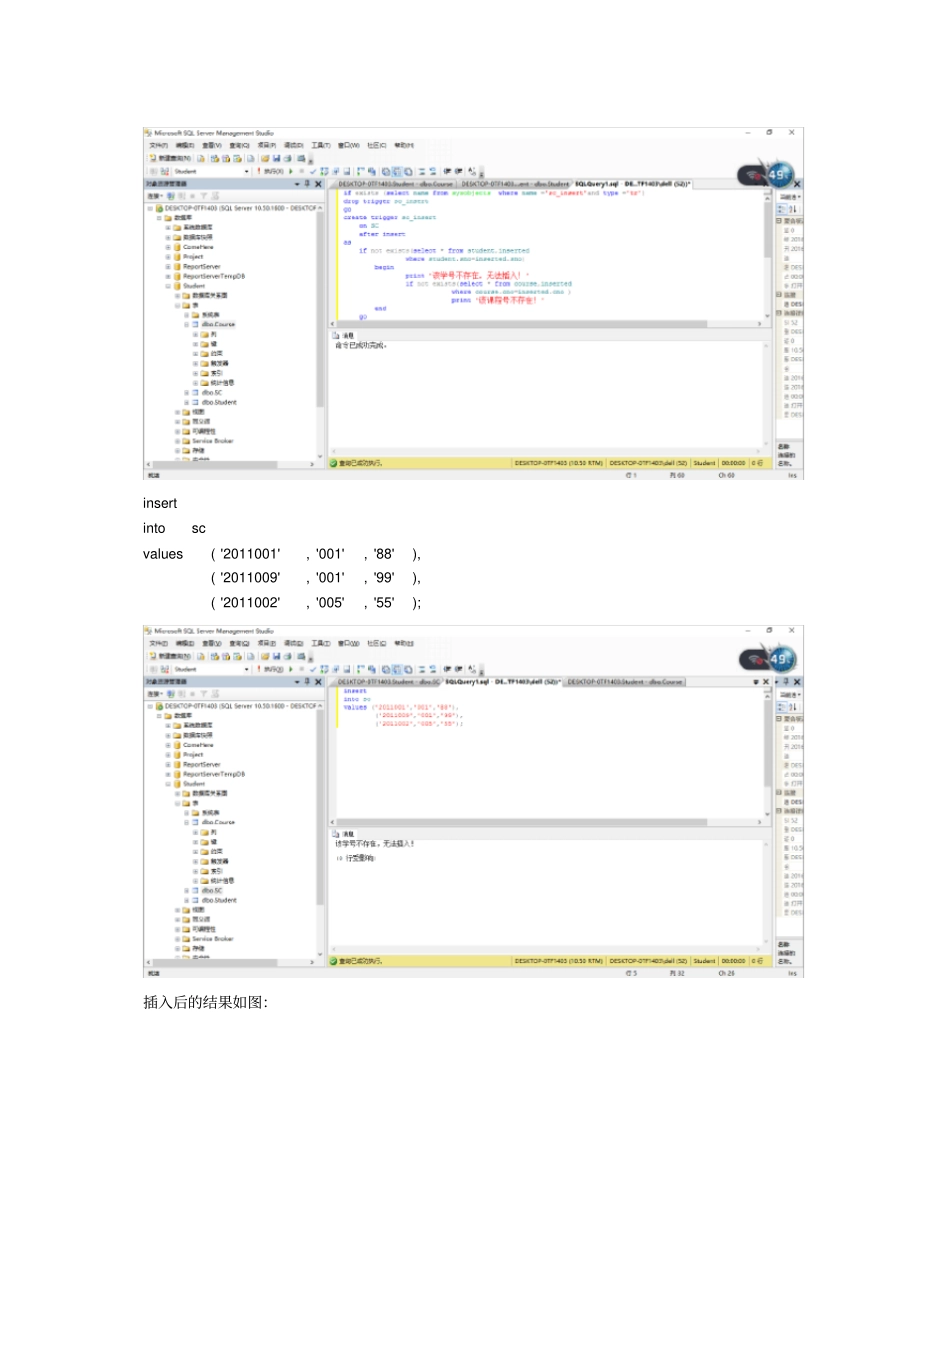Screen dimensions: 950x1345
Task: Click Open File folder icon in upper SSMS toolbar
Action: coord(264,158)
